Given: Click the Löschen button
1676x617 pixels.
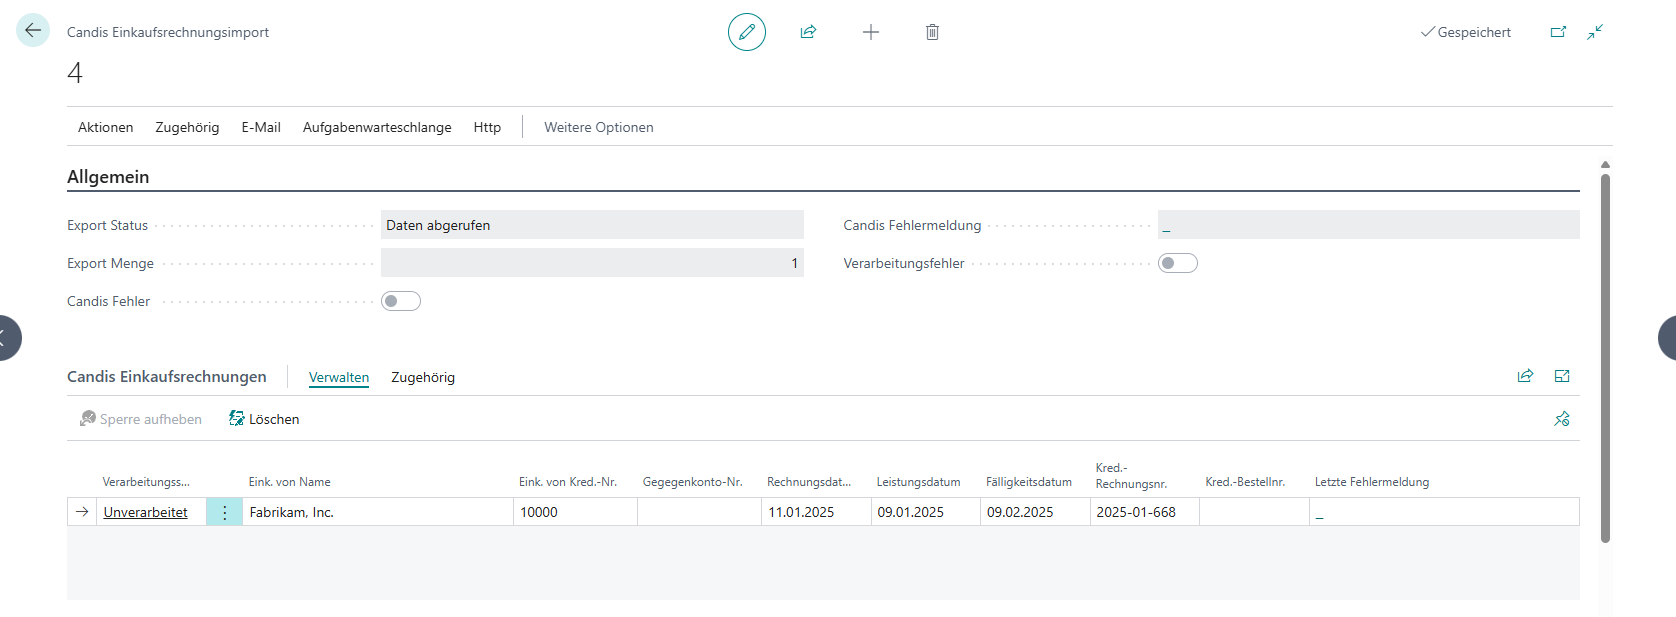Looking at the screenshot, I should coord(264,419).
